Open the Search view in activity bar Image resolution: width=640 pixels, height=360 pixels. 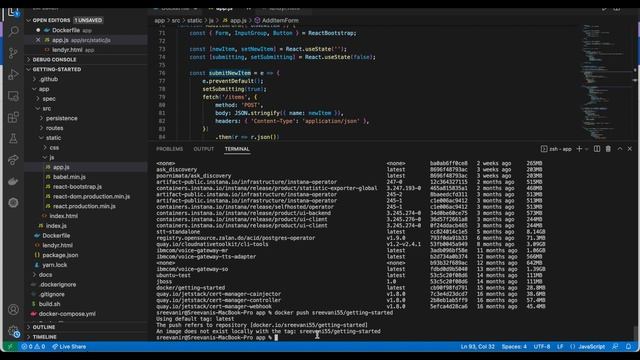click(x=13, y=31)
